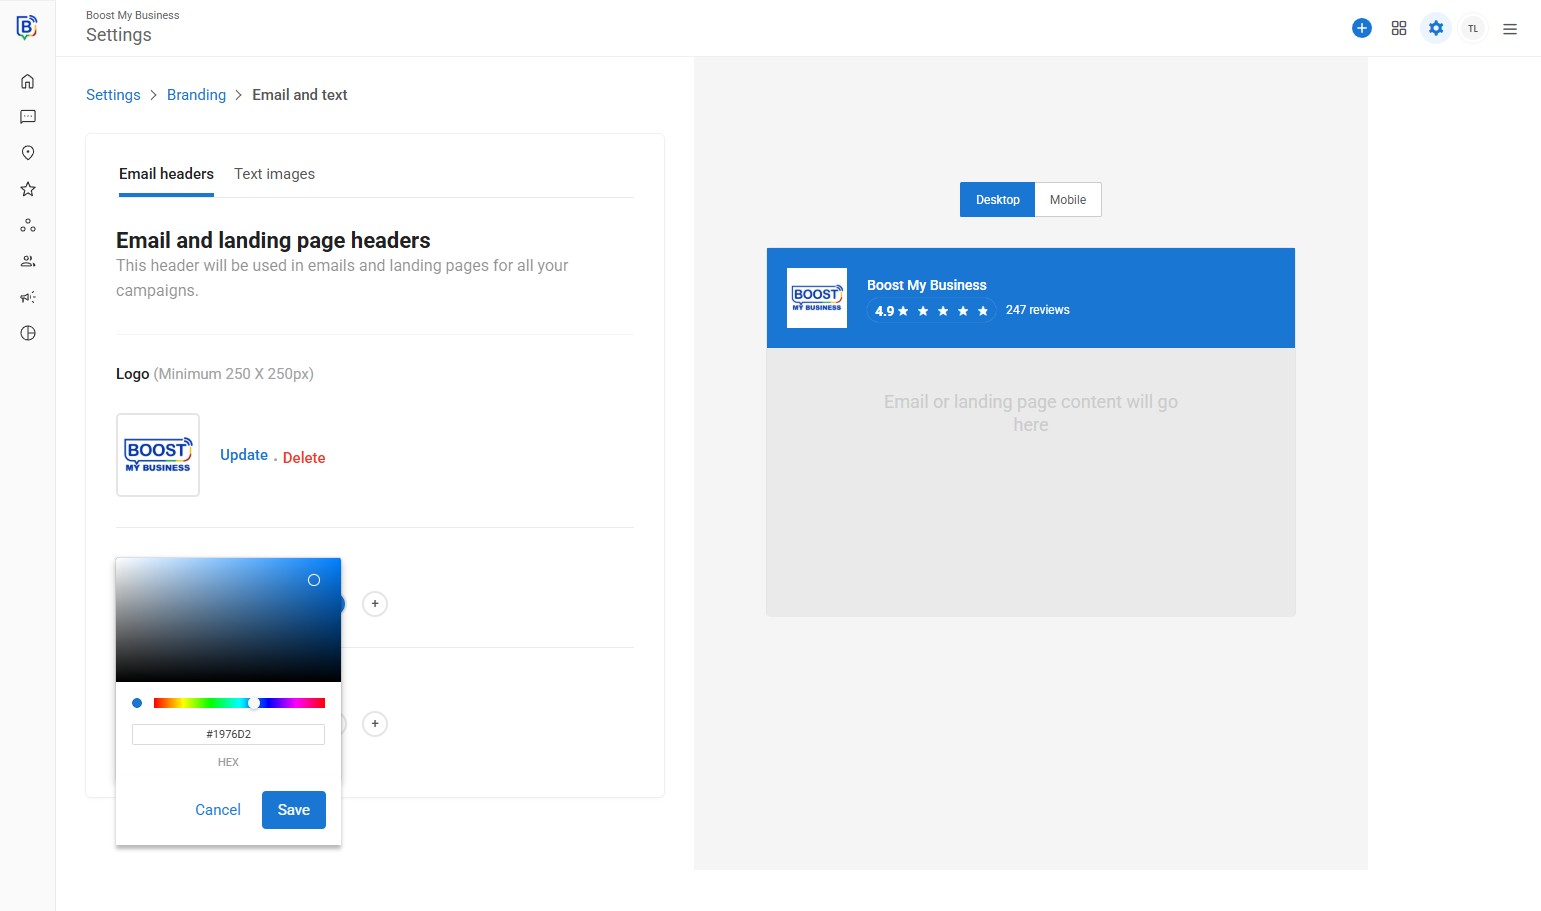Open the TL user avatar menu
This screenshot has height=911, width=1541.
[x=1472, y=28]
